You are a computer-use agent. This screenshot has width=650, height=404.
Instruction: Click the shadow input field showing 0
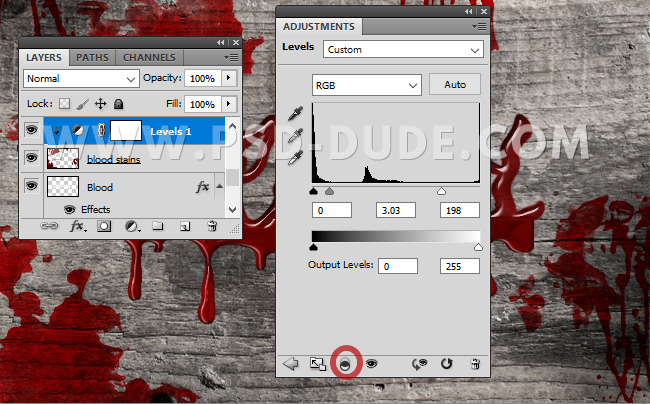(332, 210)
